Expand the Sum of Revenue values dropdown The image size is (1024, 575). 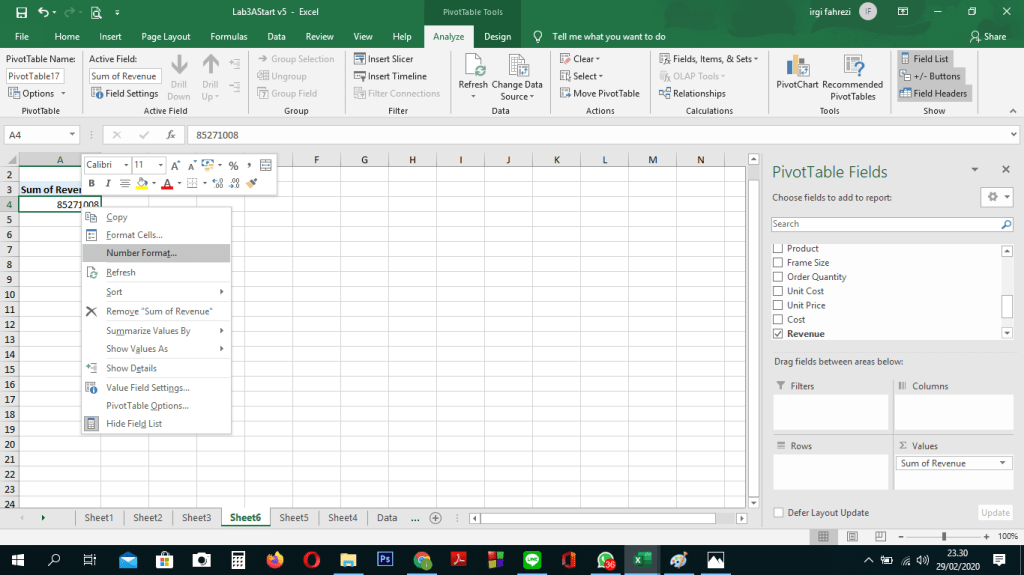1003,464
